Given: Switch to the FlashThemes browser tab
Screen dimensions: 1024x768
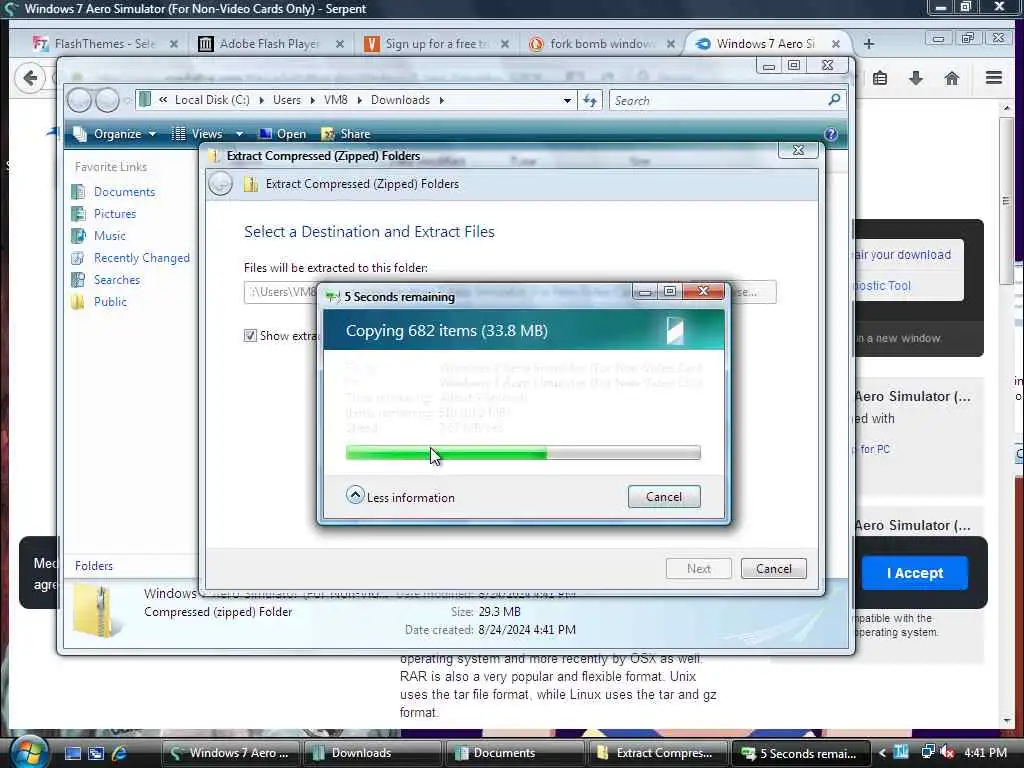Looking at the screenshot, I should pos(104,44).
